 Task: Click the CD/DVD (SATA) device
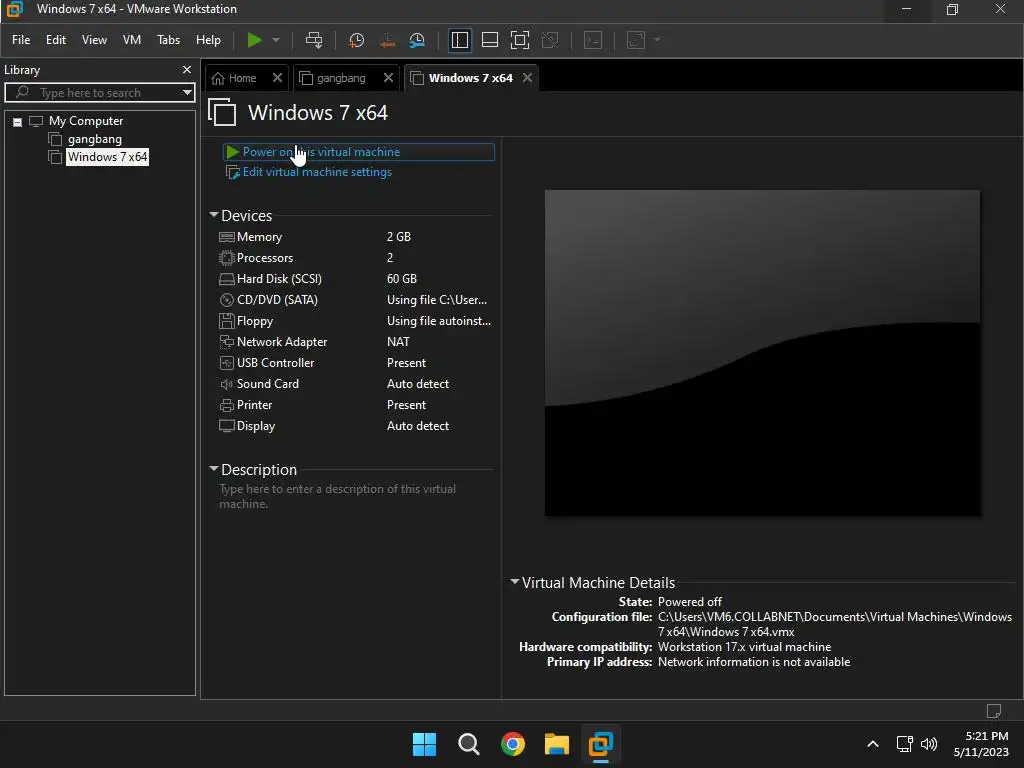355,300
